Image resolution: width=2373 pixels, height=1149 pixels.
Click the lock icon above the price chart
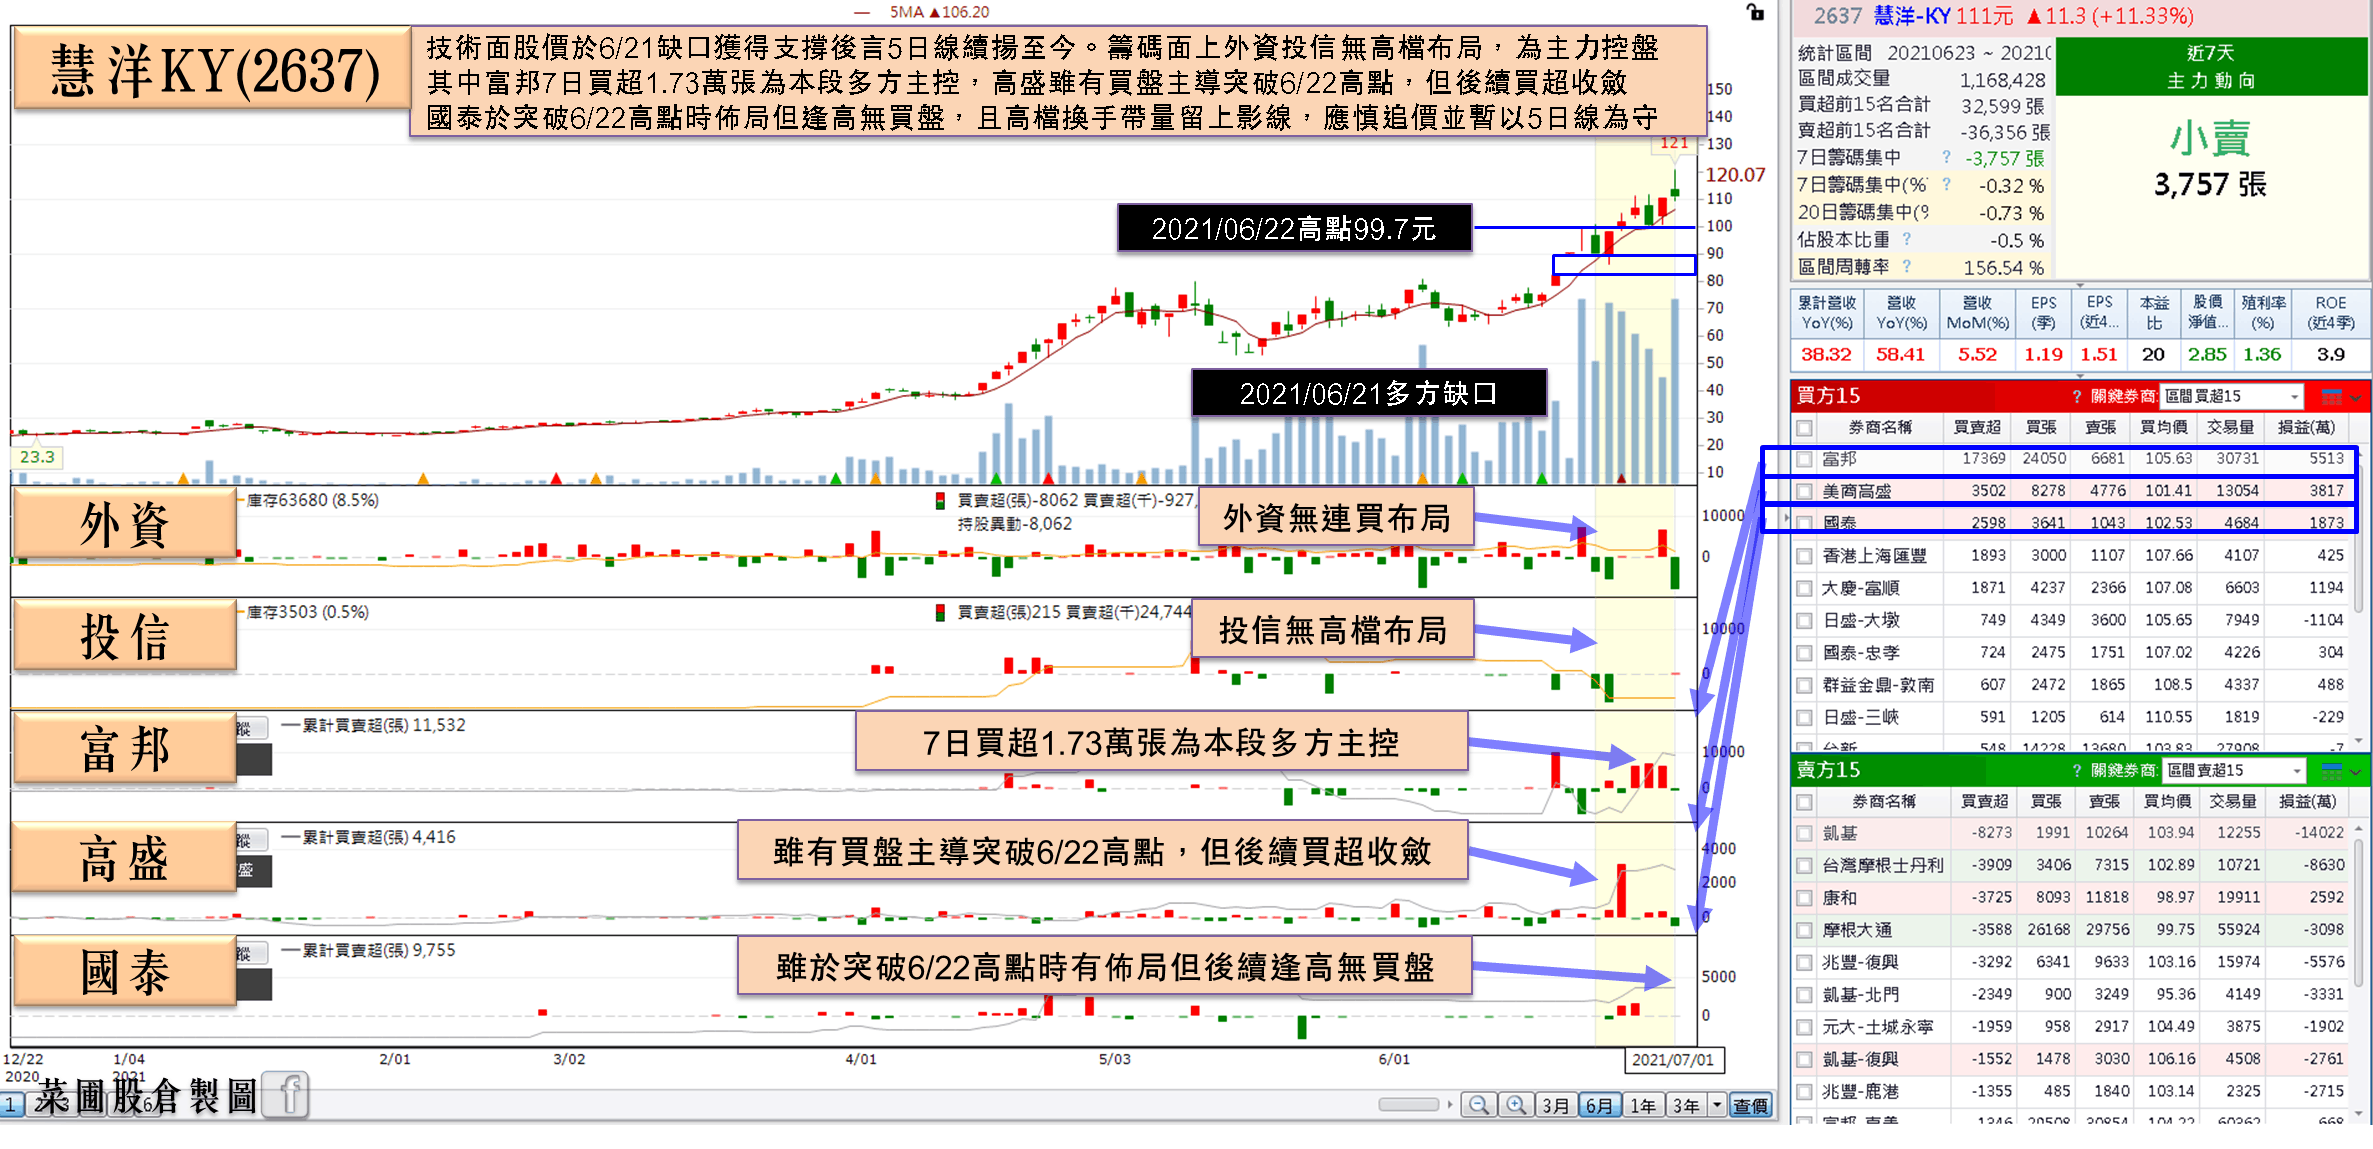click(x=1755, y=12)
